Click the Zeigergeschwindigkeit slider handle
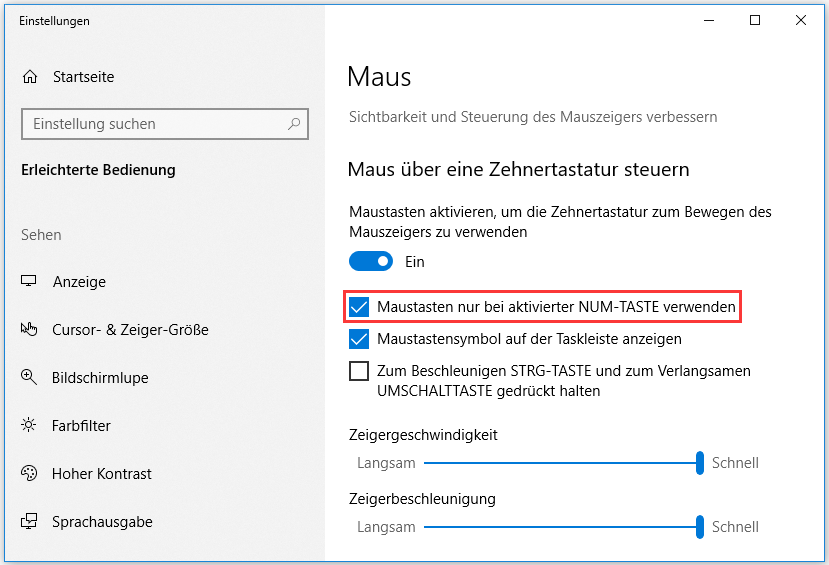The image size is (829, 565). point(699,463)
